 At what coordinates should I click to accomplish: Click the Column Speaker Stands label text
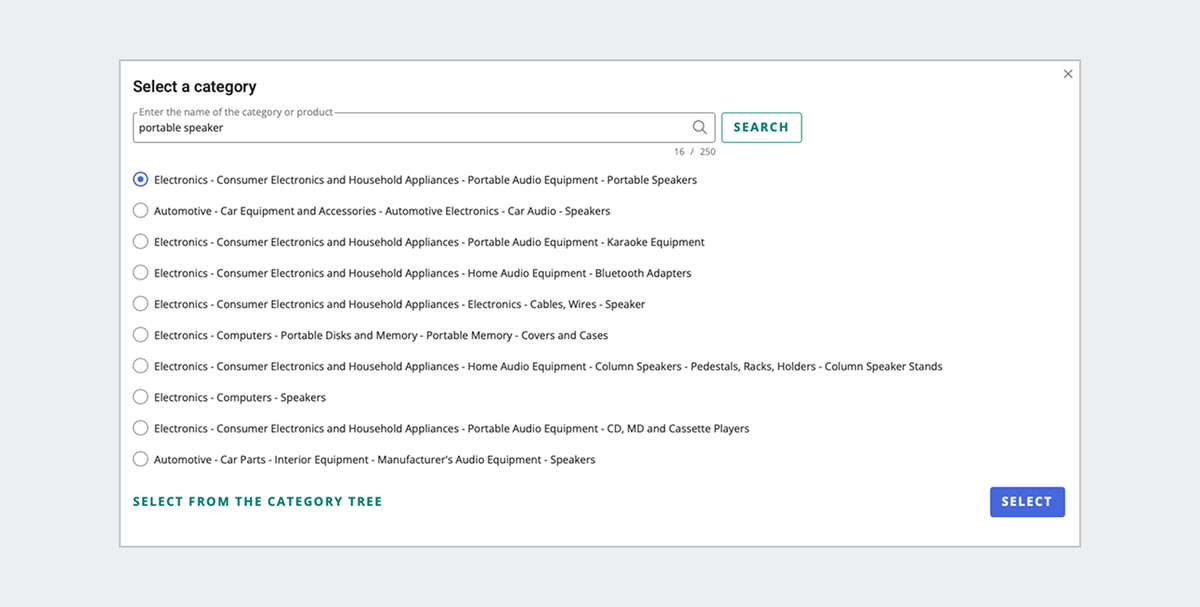point(548,366)
